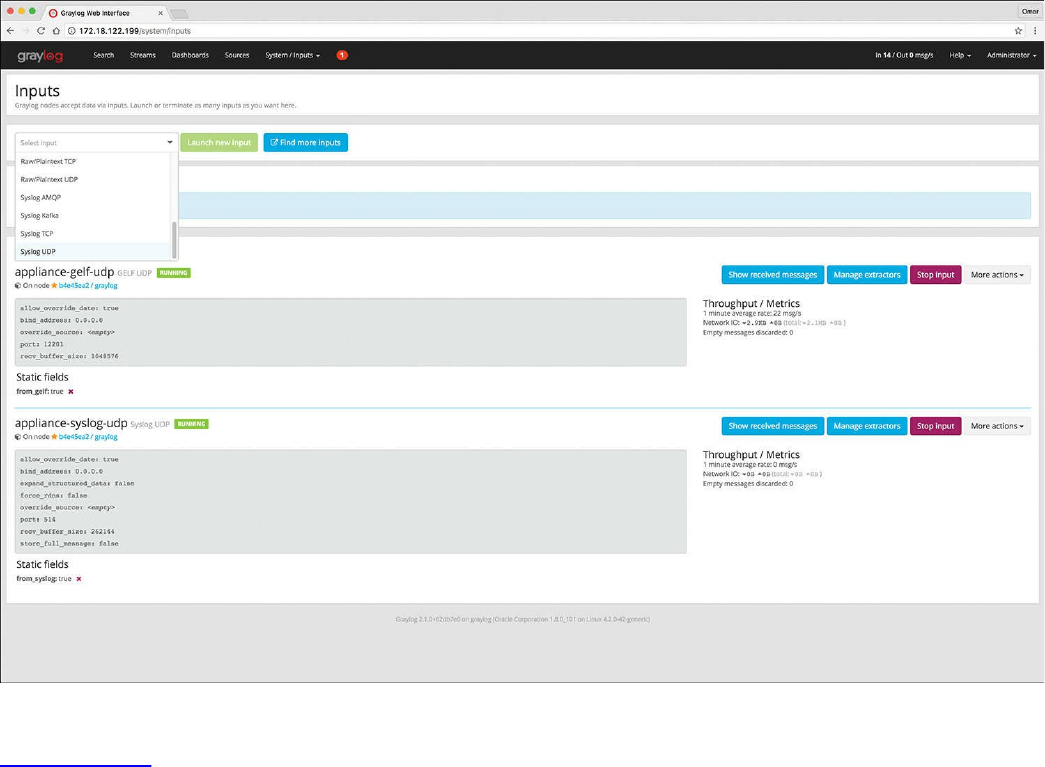1045x767 pixels.
Task: Close the Graylog Web Interface tab
Action: 160,13
